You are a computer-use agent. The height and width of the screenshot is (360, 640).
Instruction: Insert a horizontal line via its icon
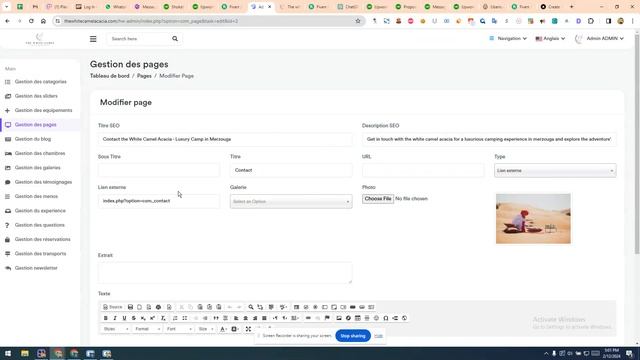click(367, 318)
